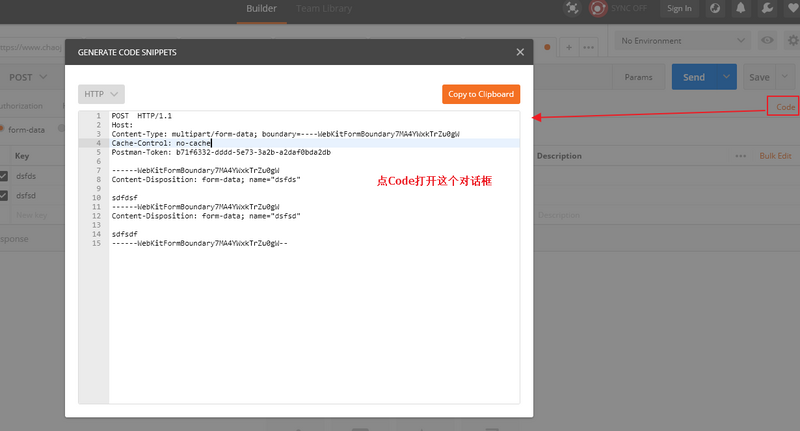This screenshot has width=800, height=431.
Task: Open the wrench settings icon
Action: (767, 8)
